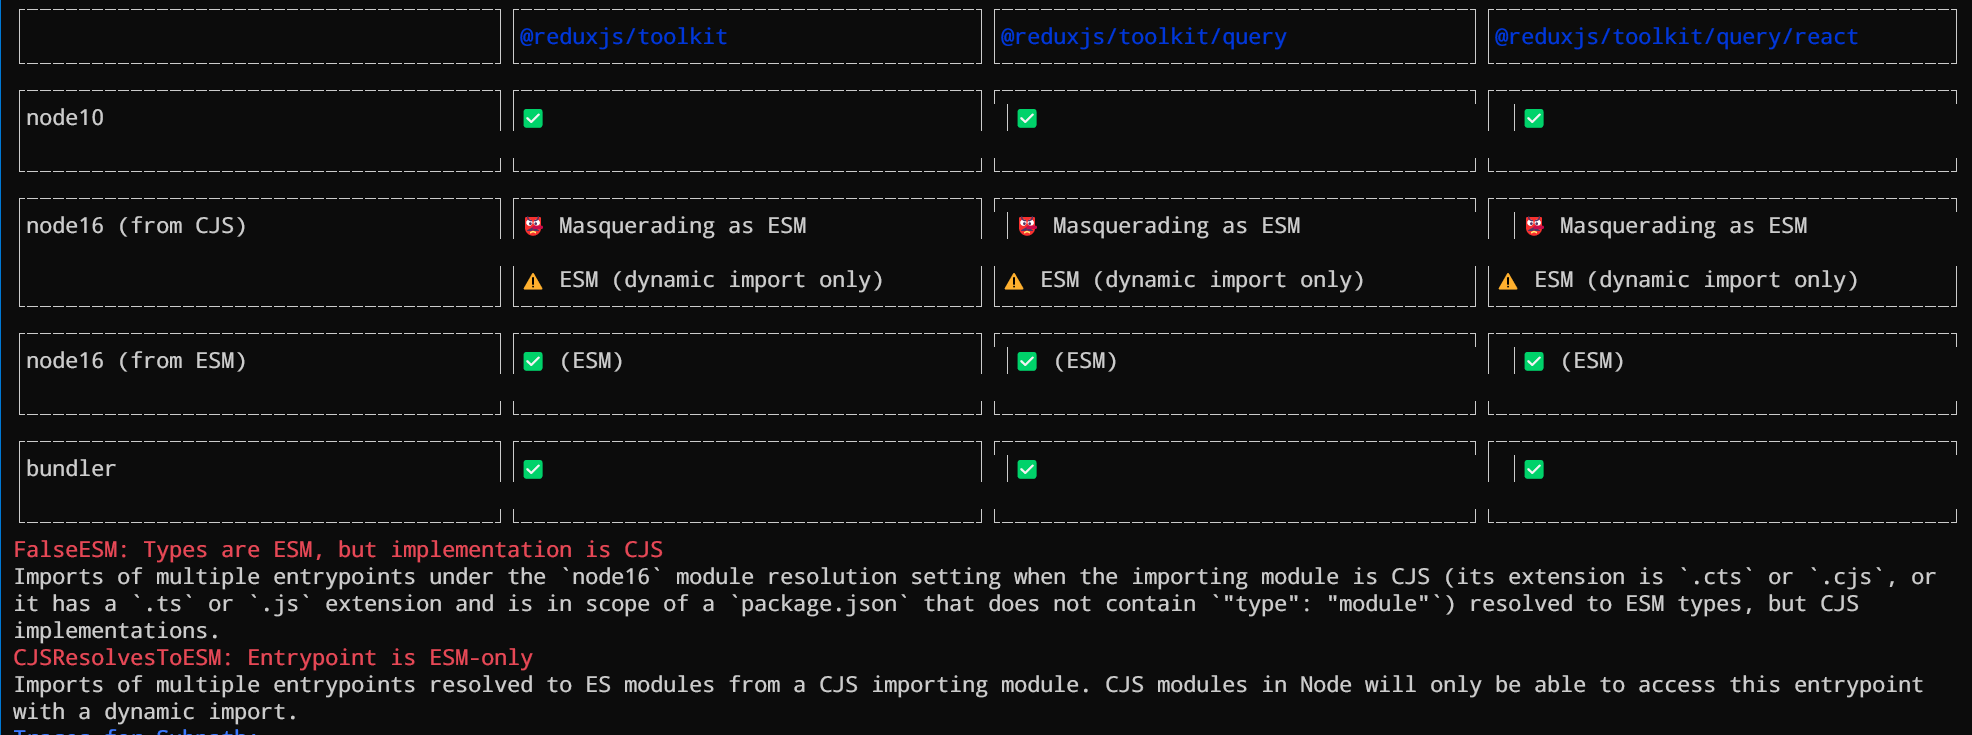This screenshot has width=1972, height=735.
Task: Click the 'with a dynamic import.' line
Action: tap(155, 712)
